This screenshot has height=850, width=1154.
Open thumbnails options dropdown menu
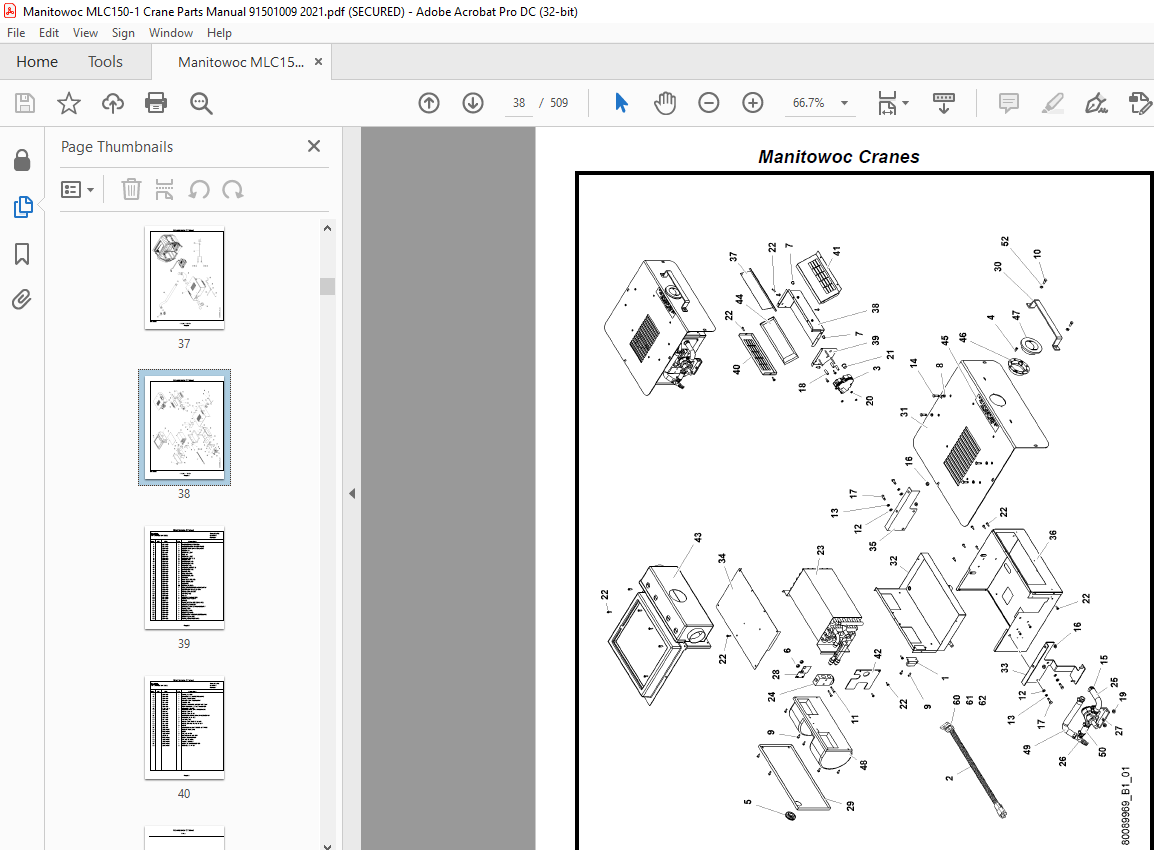[x=77, y=190]
